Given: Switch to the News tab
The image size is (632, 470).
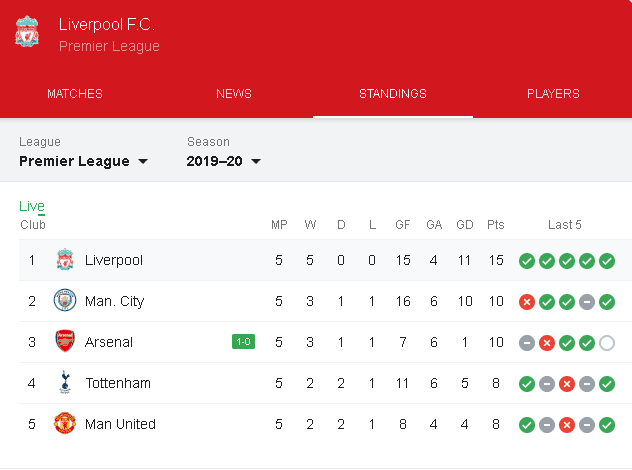Looking at the screenshot, I should (x=234, y=94).
